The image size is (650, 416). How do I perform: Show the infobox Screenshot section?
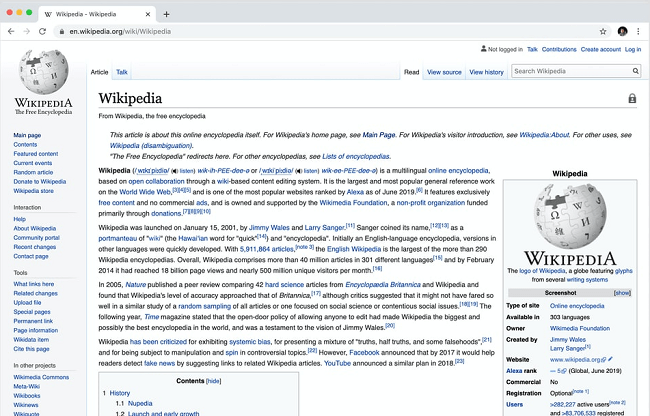[x=622, y=293]
